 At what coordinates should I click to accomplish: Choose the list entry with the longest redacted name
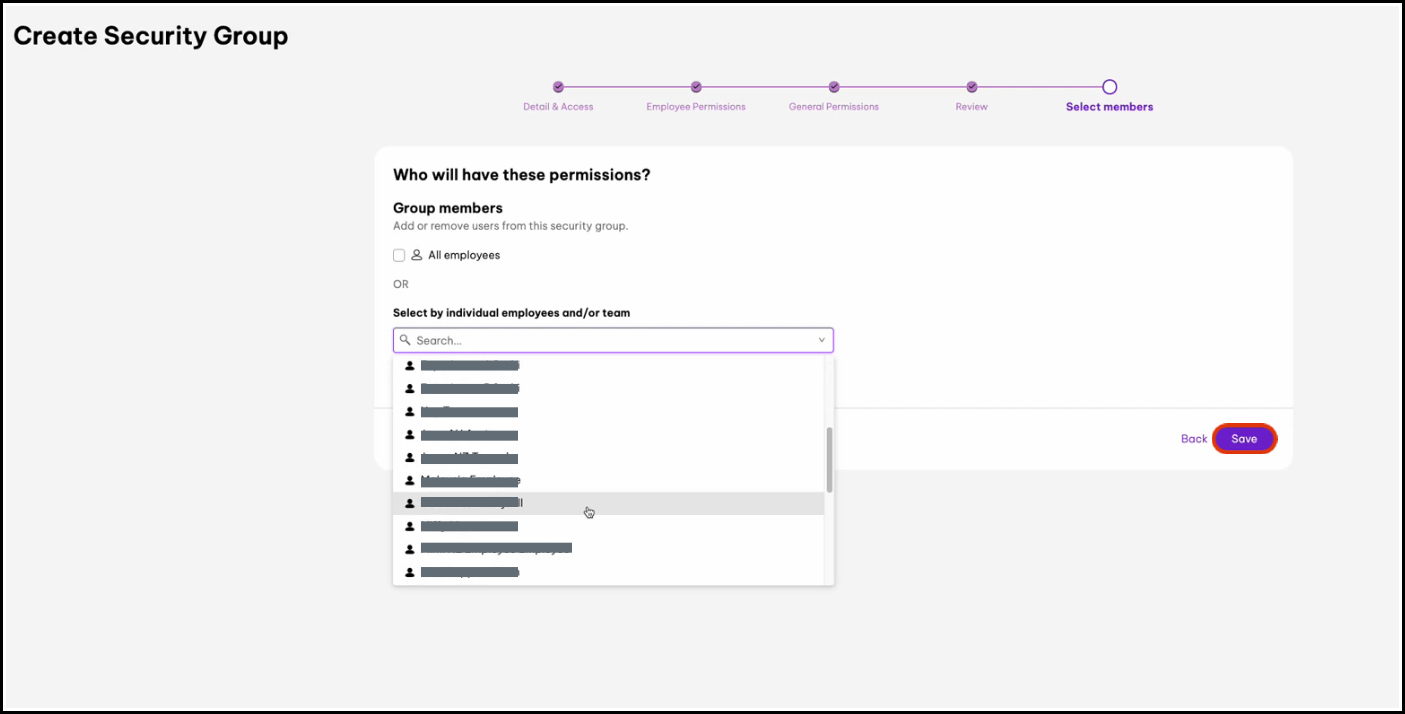click(x=496, y=549)
